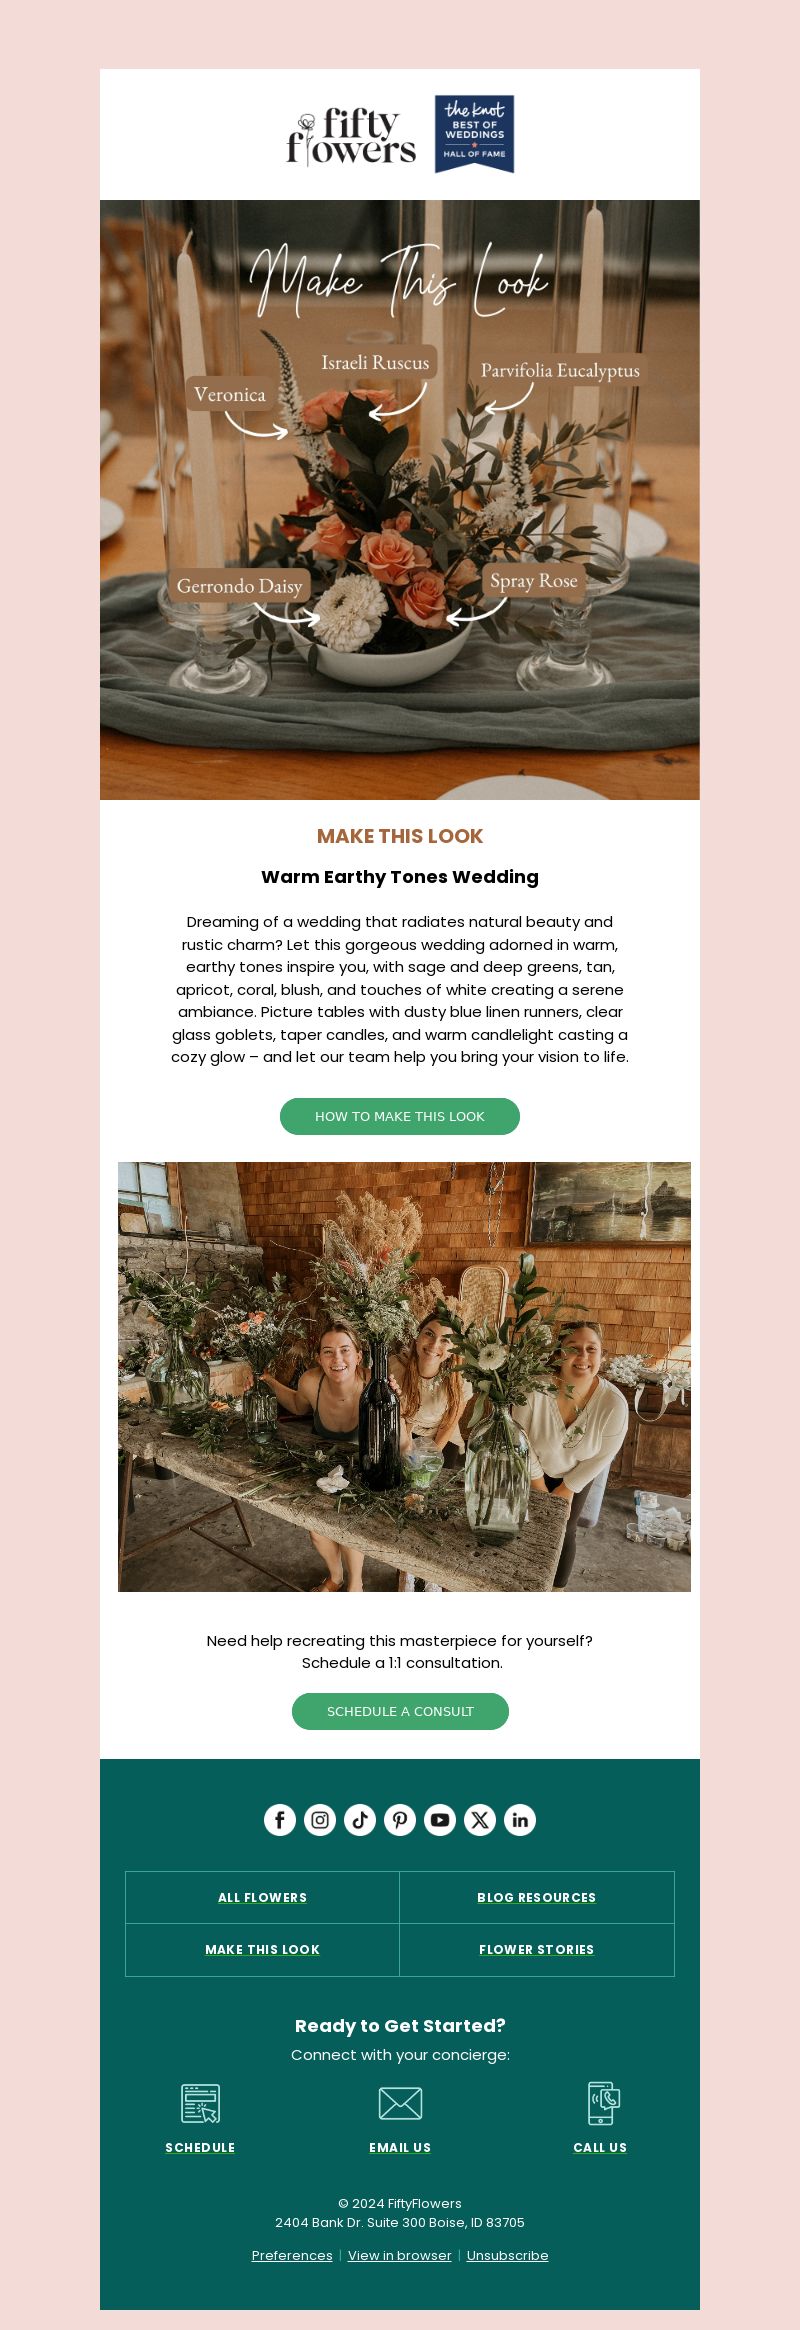Open the All Flowers footer link

[x=262, y=1898]
